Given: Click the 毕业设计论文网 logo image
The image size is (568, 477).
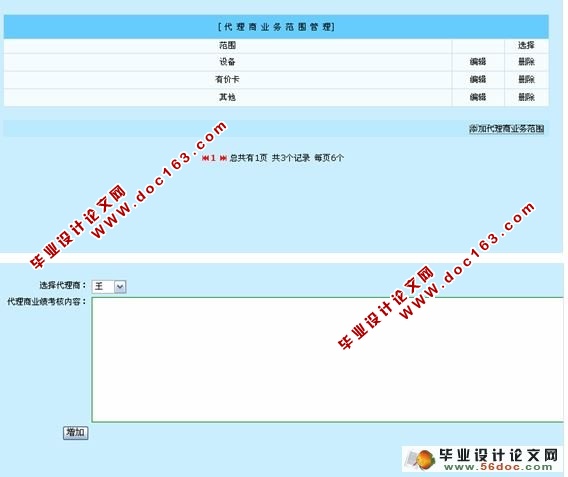Looking at the screenshot, I should [482, 459].
